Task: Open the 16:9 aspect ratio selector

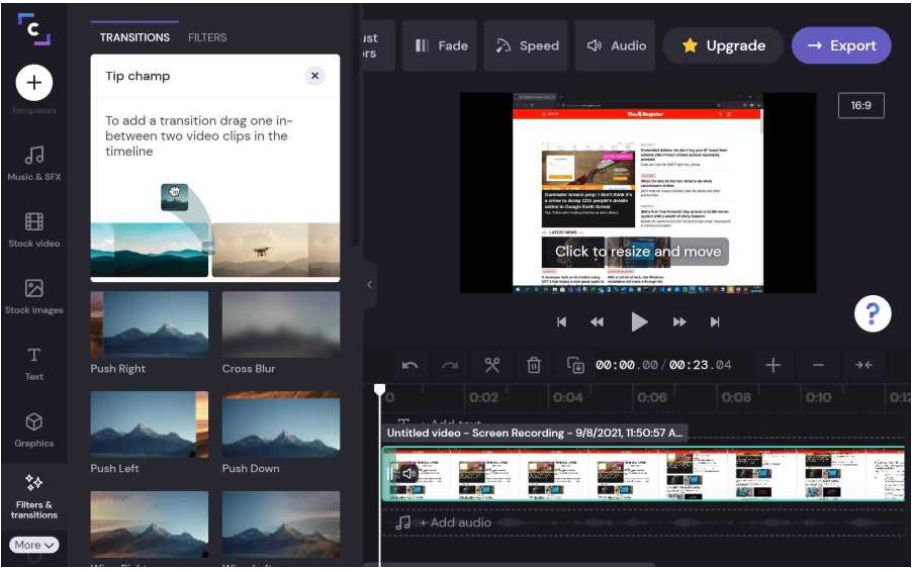Action: pyautogui.click(x=860, y=105)
